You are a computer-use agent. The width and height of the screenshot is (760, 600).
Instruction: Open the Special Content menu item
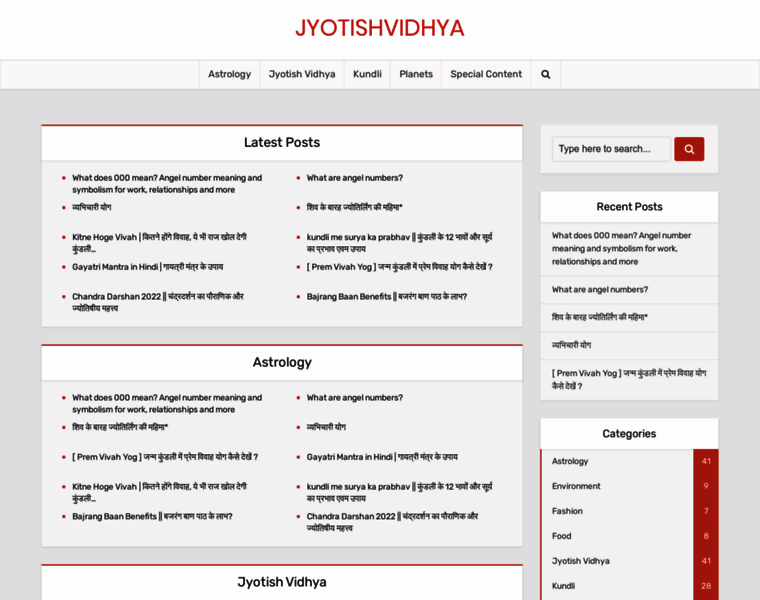[486, 74]
